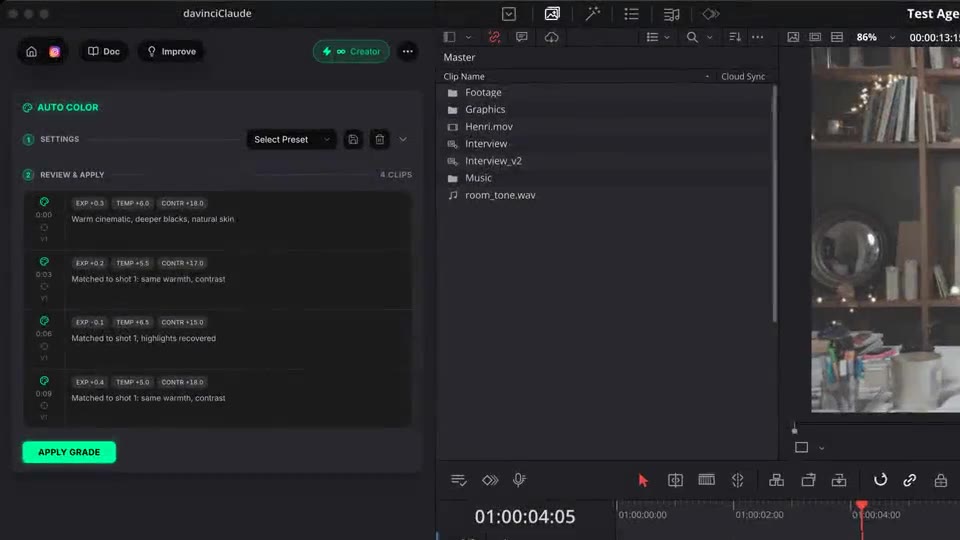This screenshot has height=540, width=960.
Task: Click the refresh circle on 0:06 clip
Action: [x=44, y=346]
